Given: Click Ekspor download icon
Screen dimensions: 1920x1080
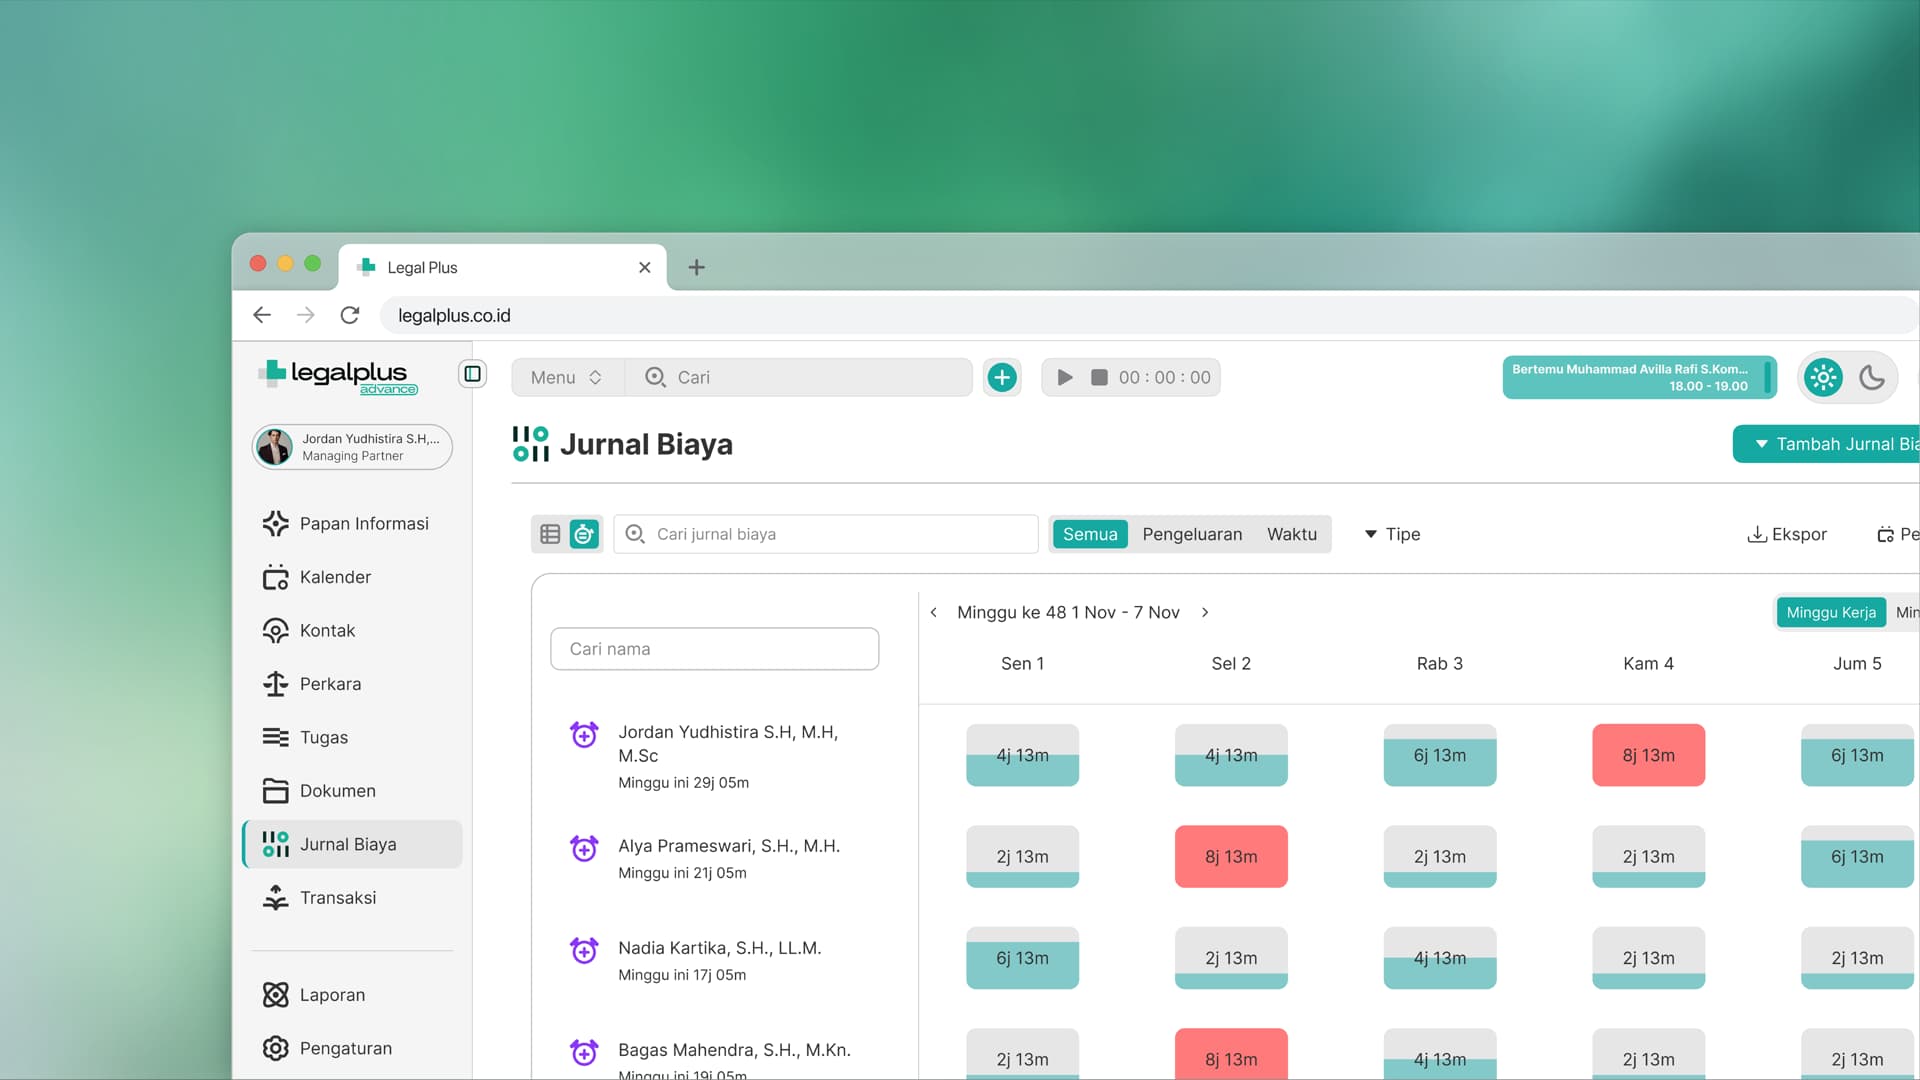Looking at the screenshot, I should coord(1756,534).
